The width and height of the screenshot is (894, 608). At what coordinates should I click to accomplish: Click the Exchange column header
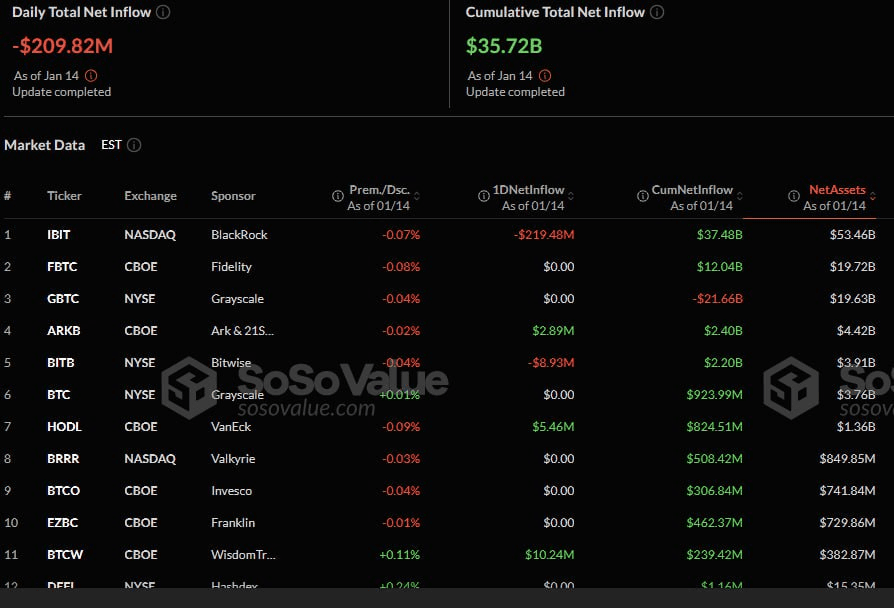tap(151, 196)
